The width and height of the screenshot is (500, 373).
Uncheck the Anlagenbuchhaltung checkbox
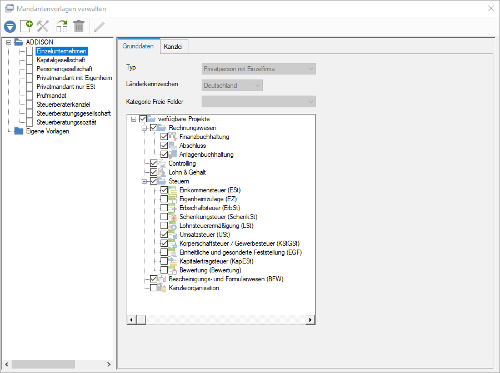164,154
